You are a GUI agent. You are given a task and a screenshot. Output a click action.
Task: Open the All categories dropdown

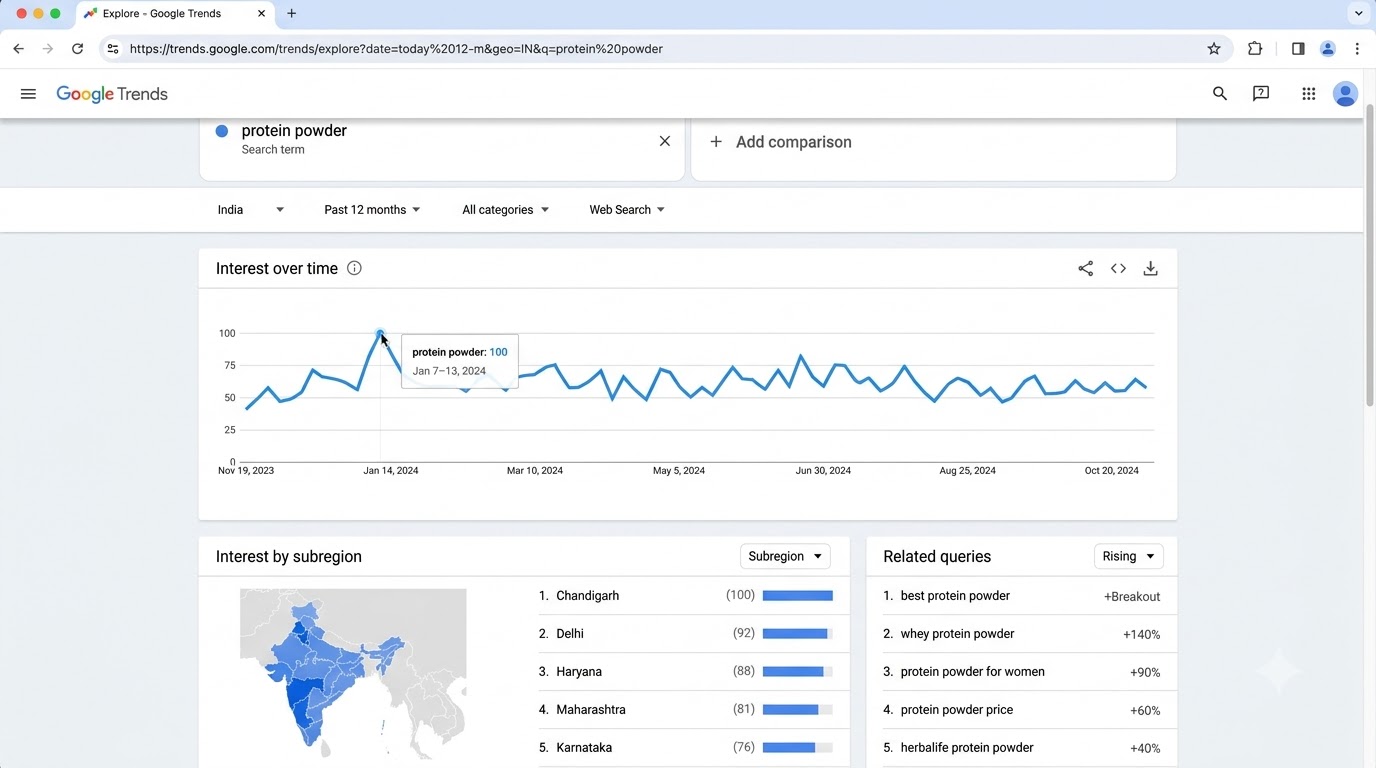point(505,210)
